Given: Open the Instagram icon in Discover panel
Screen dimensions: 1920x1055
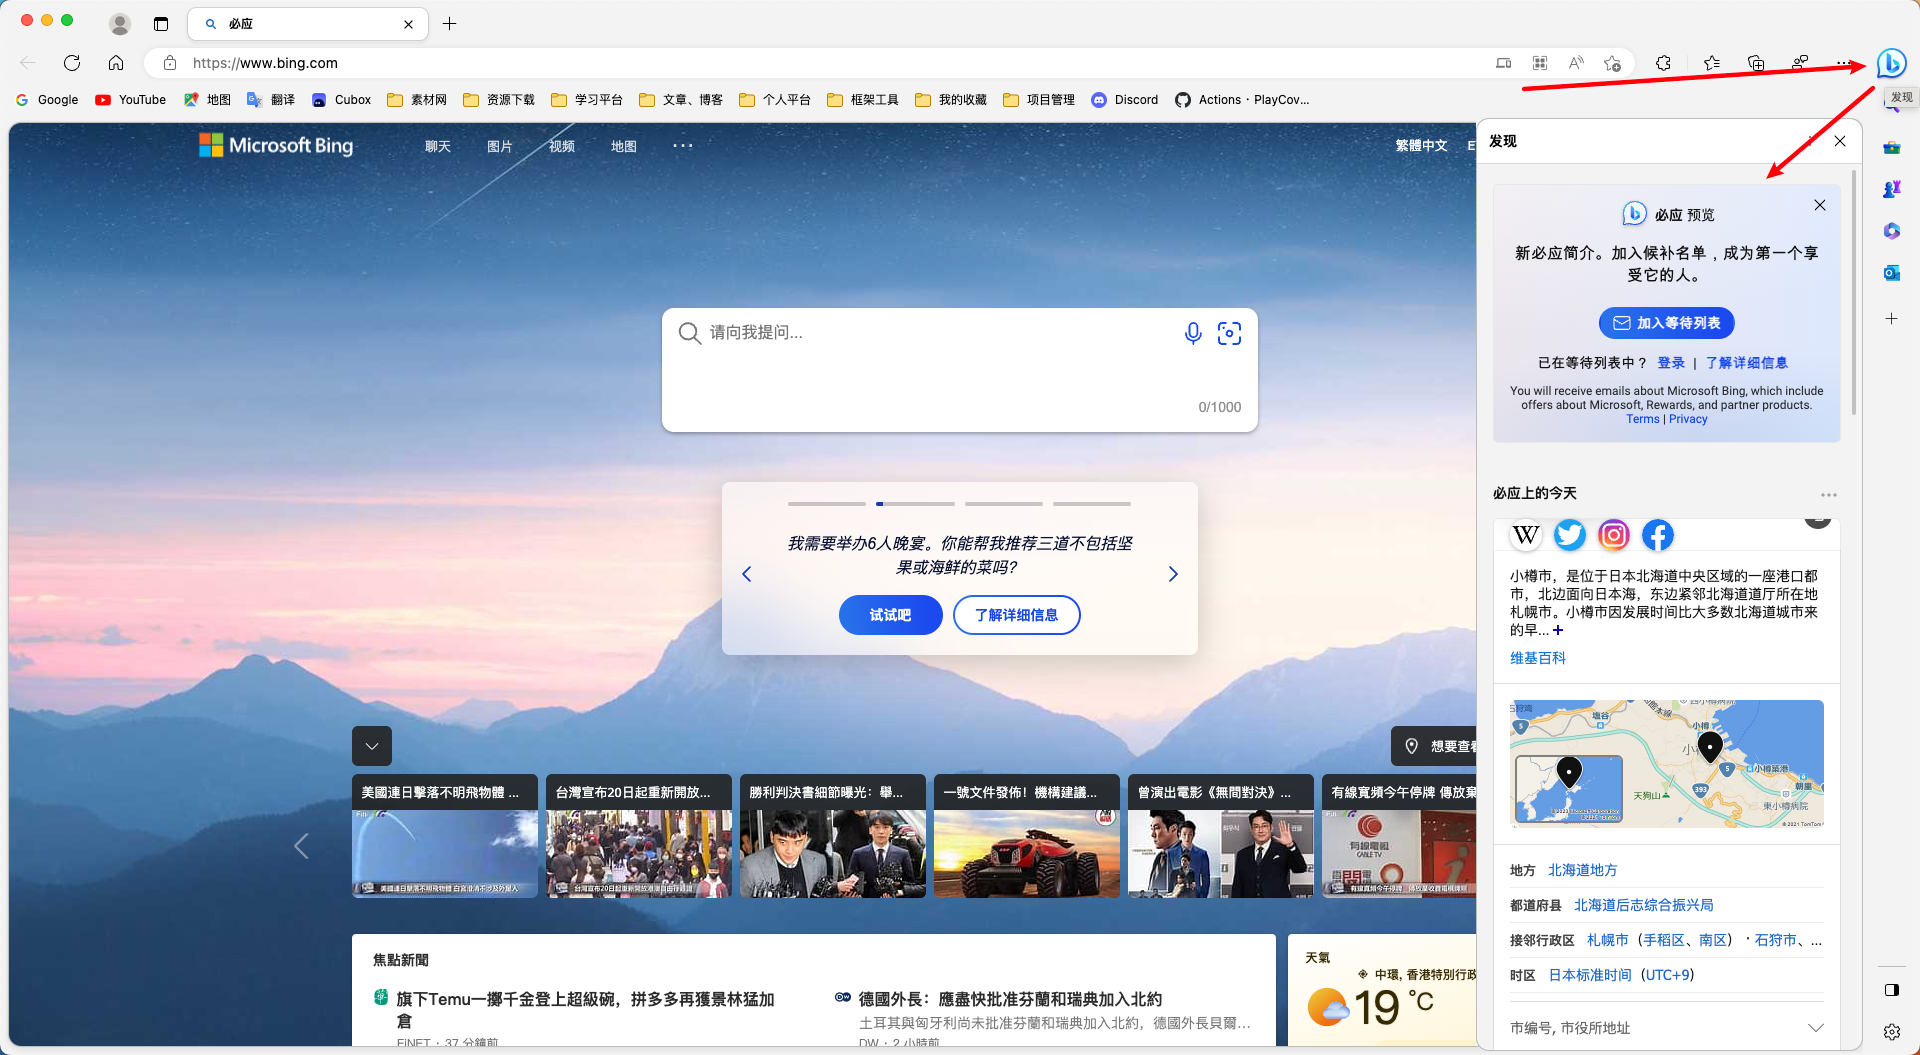Looking at the screenshot, I should pos(1614,535).
